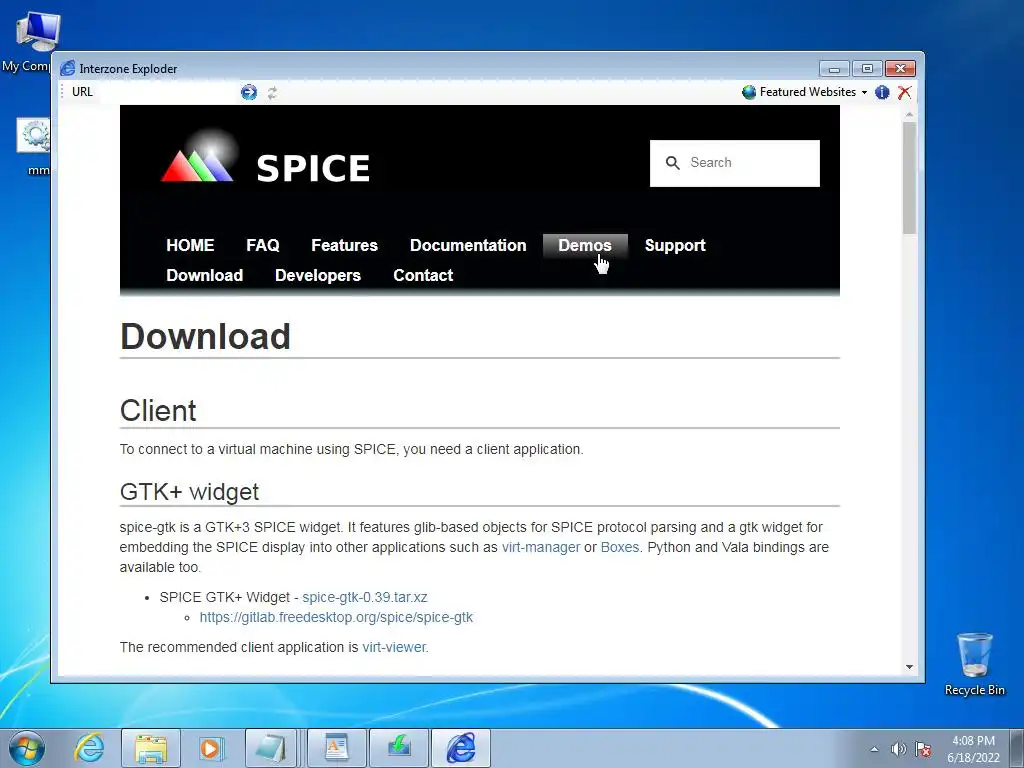Open the Contact menu item
This screenshot has width=1024, height=768.
coord(423,276)
